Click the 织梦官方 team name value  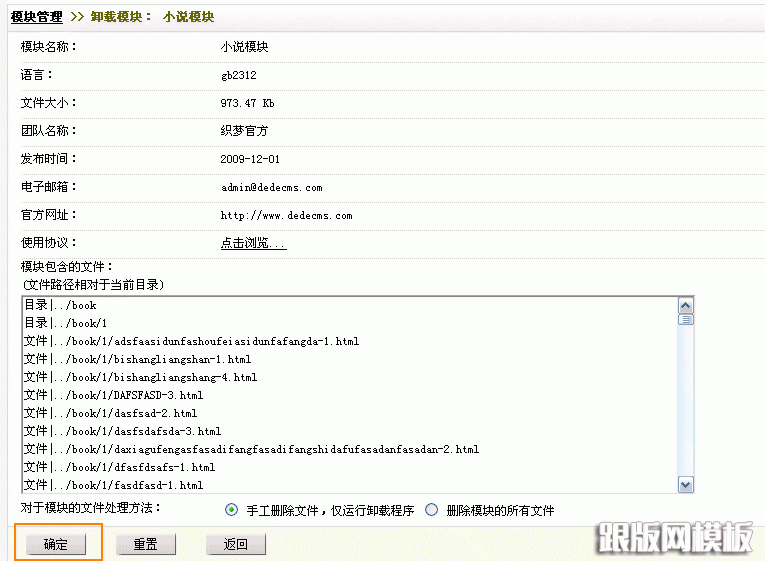pyautogui.click(x=244, y=131)
